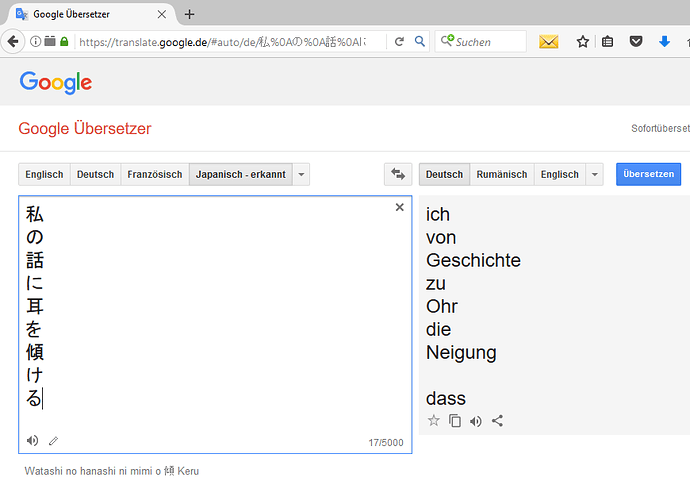Swap languages with the arrows button
Viewport: 690px width, 480px height.
click(398, 174)
